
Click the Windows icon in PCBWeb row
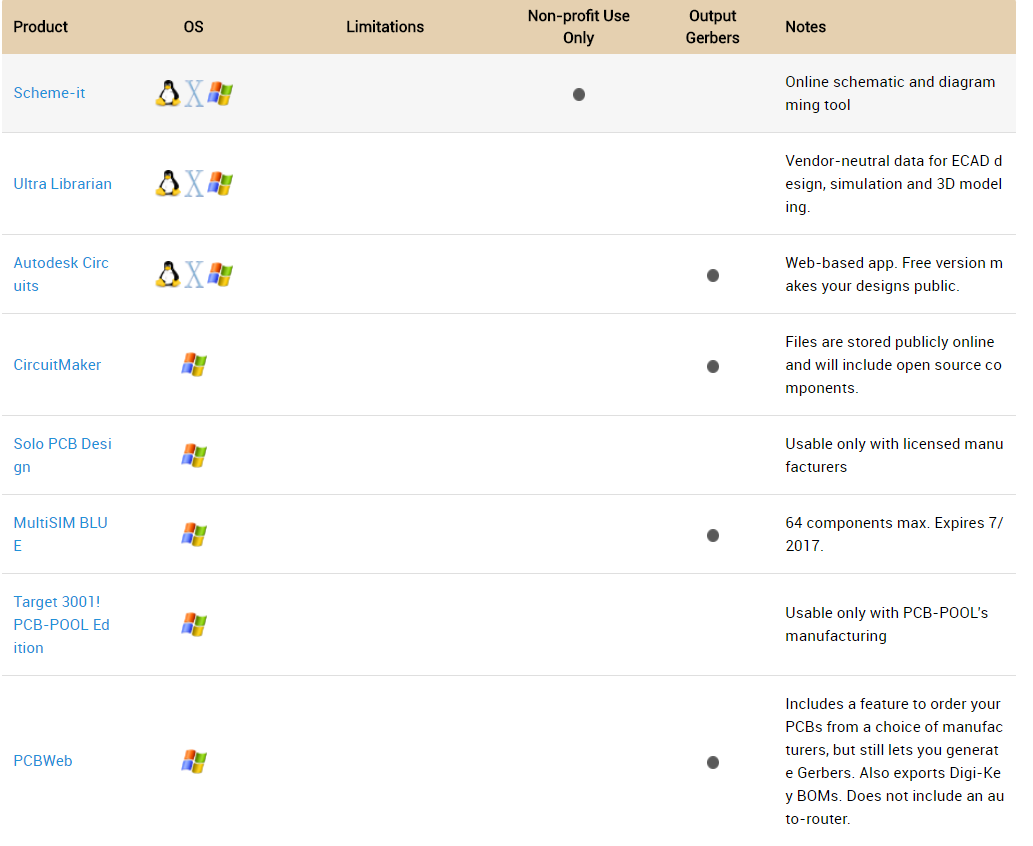(x=194, y=761)
